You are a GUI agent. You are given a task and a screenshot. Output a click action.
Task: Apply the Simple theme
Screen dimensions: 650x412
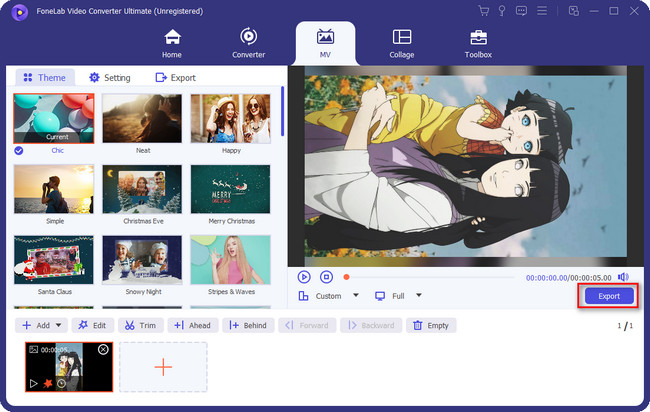54,189
